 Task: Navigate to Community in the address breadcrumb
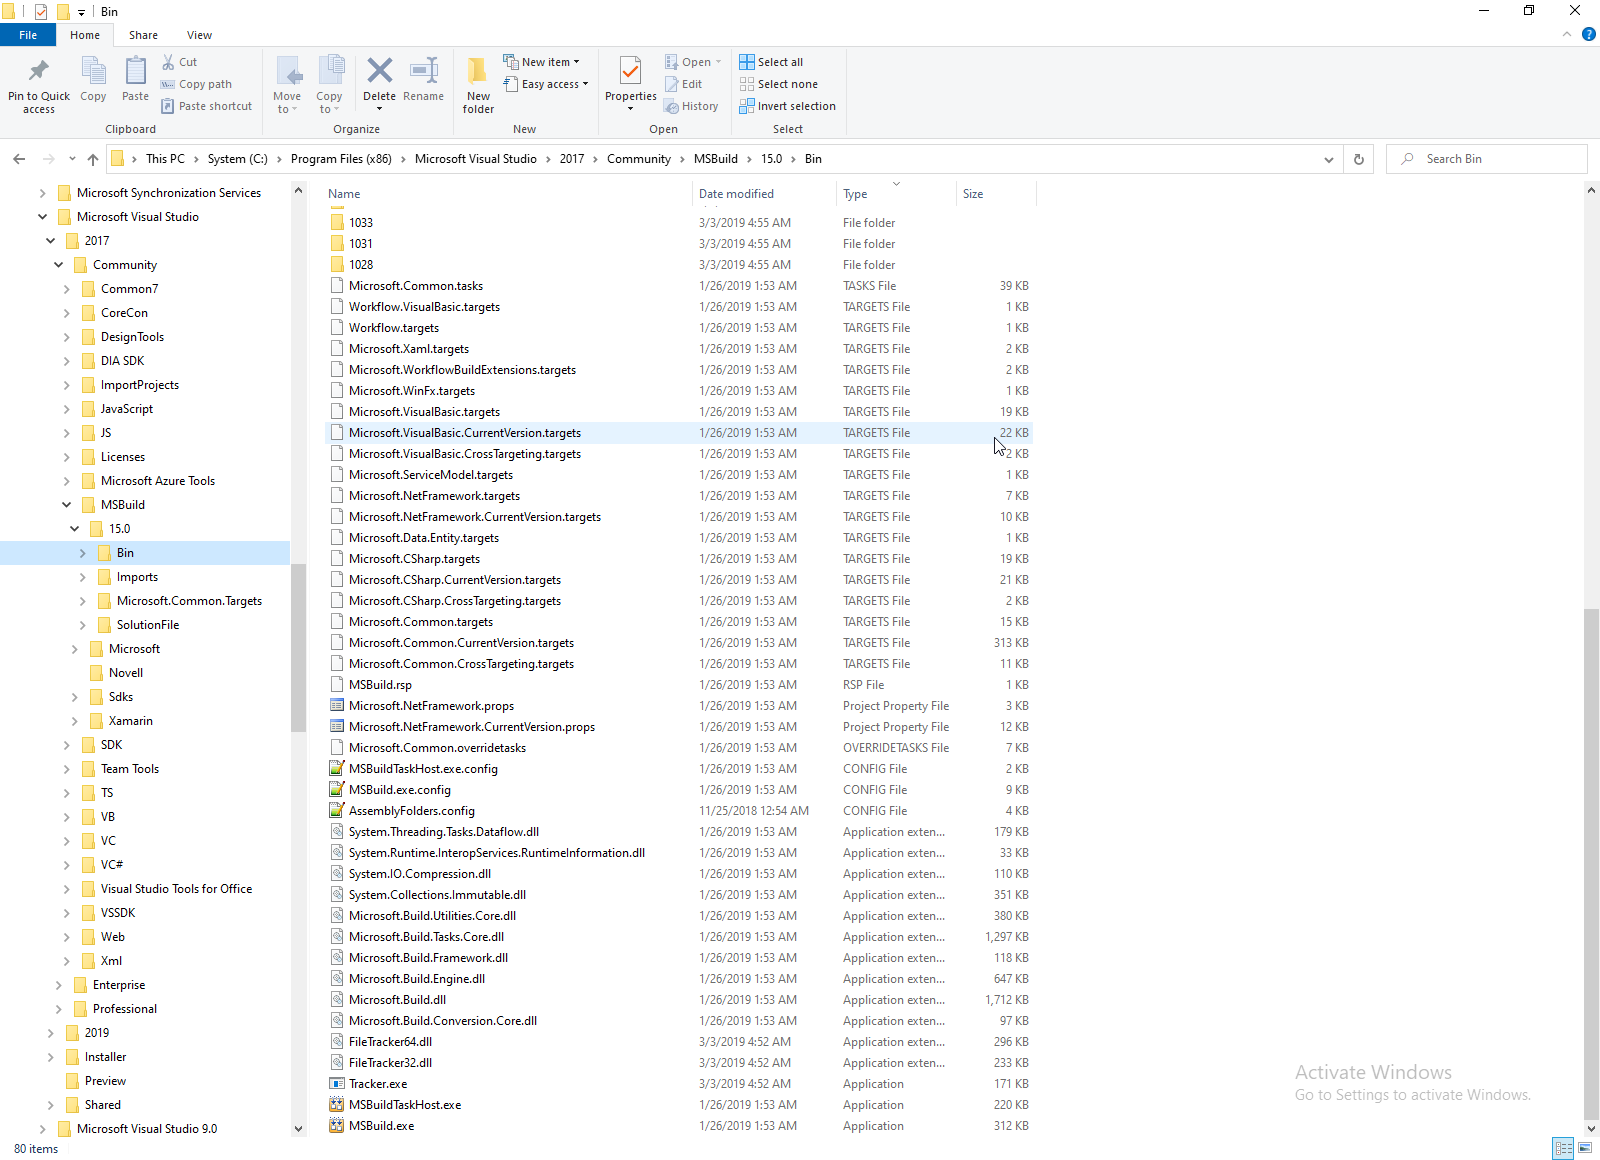(639, 159)
